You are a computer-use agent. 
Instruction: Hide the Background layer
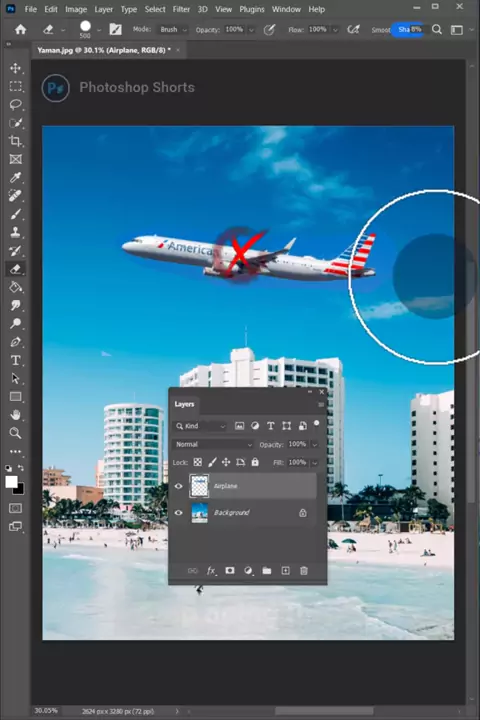coord(179,513)
